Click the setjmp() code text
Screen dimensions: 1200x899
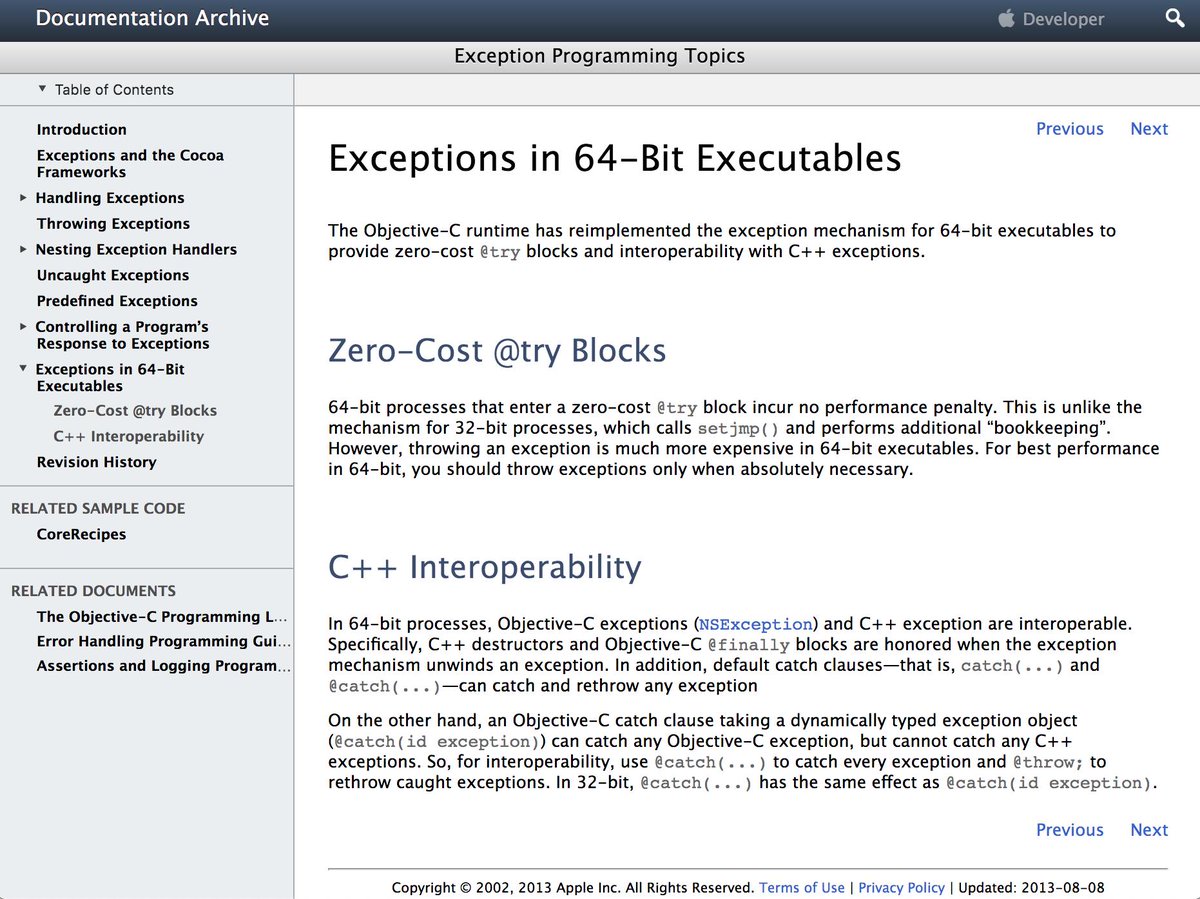tap(736, 429)
